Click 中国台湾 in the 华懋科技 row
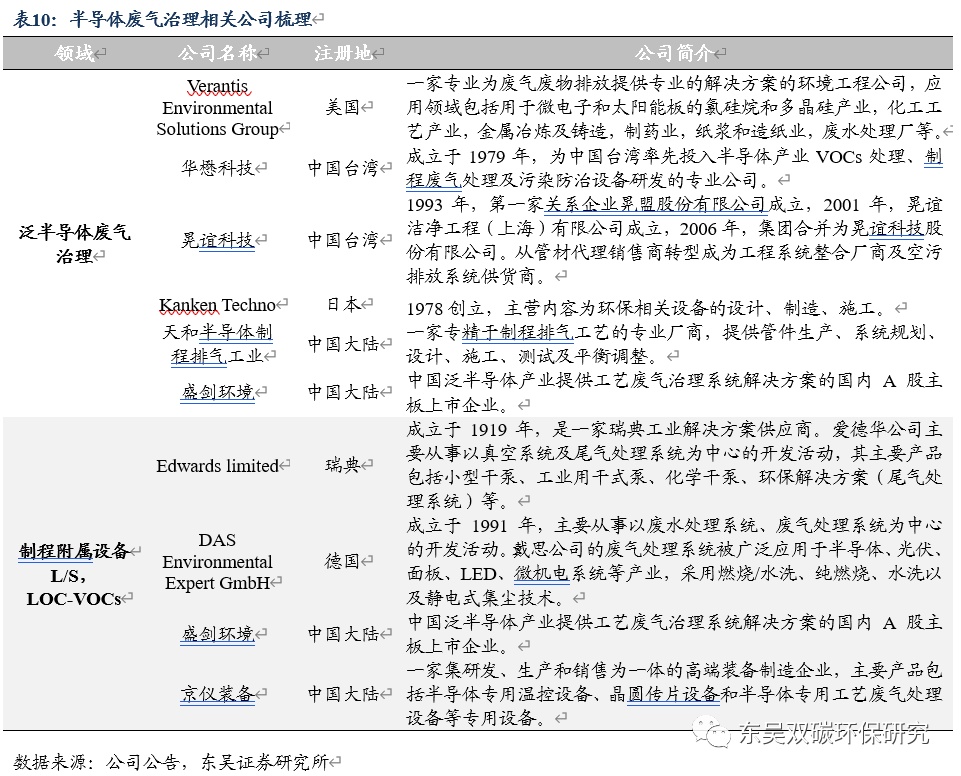 click(343, 167)
